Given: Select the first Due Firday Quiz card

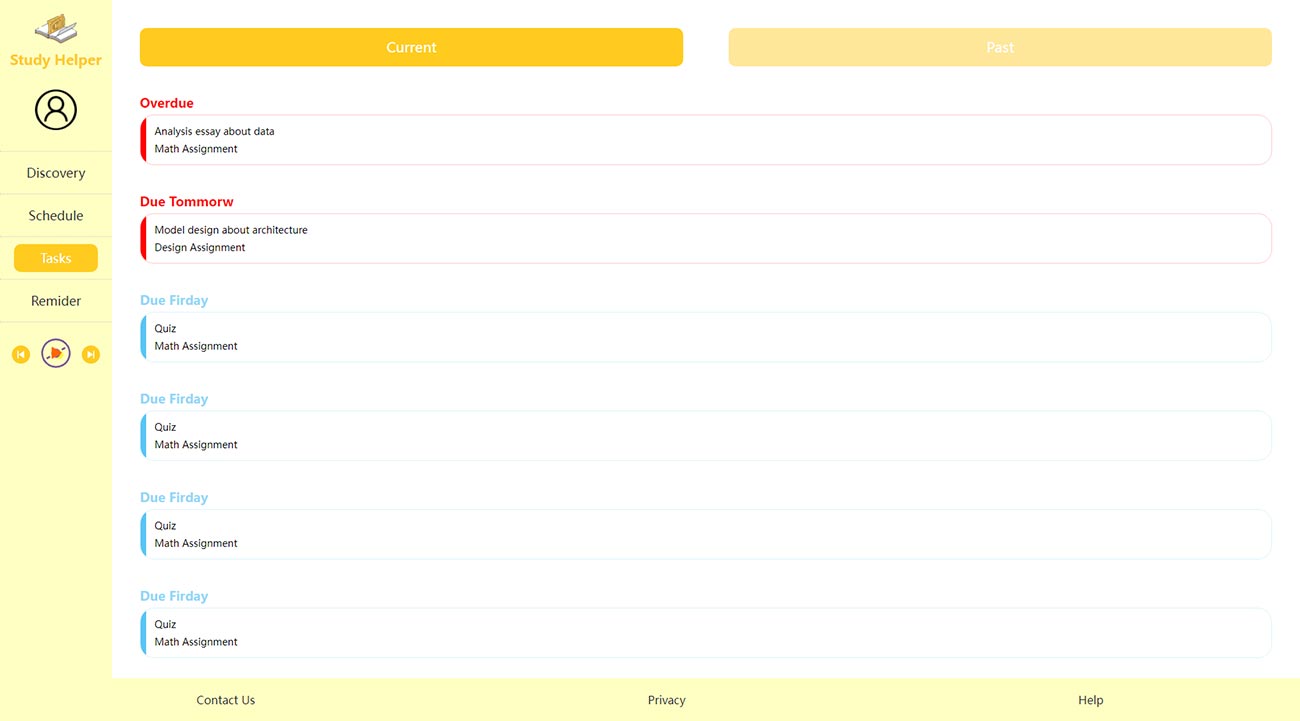Looking at the screenshot, I should (x=706, y=337).
